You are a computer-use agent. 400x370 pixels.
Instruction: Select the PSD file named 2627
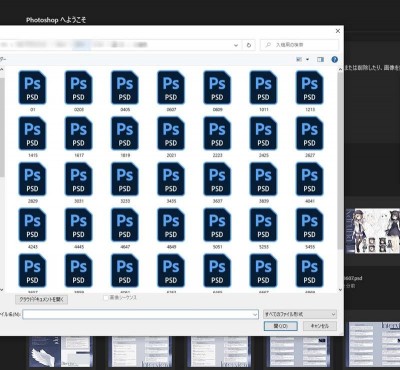click(310, 136)
